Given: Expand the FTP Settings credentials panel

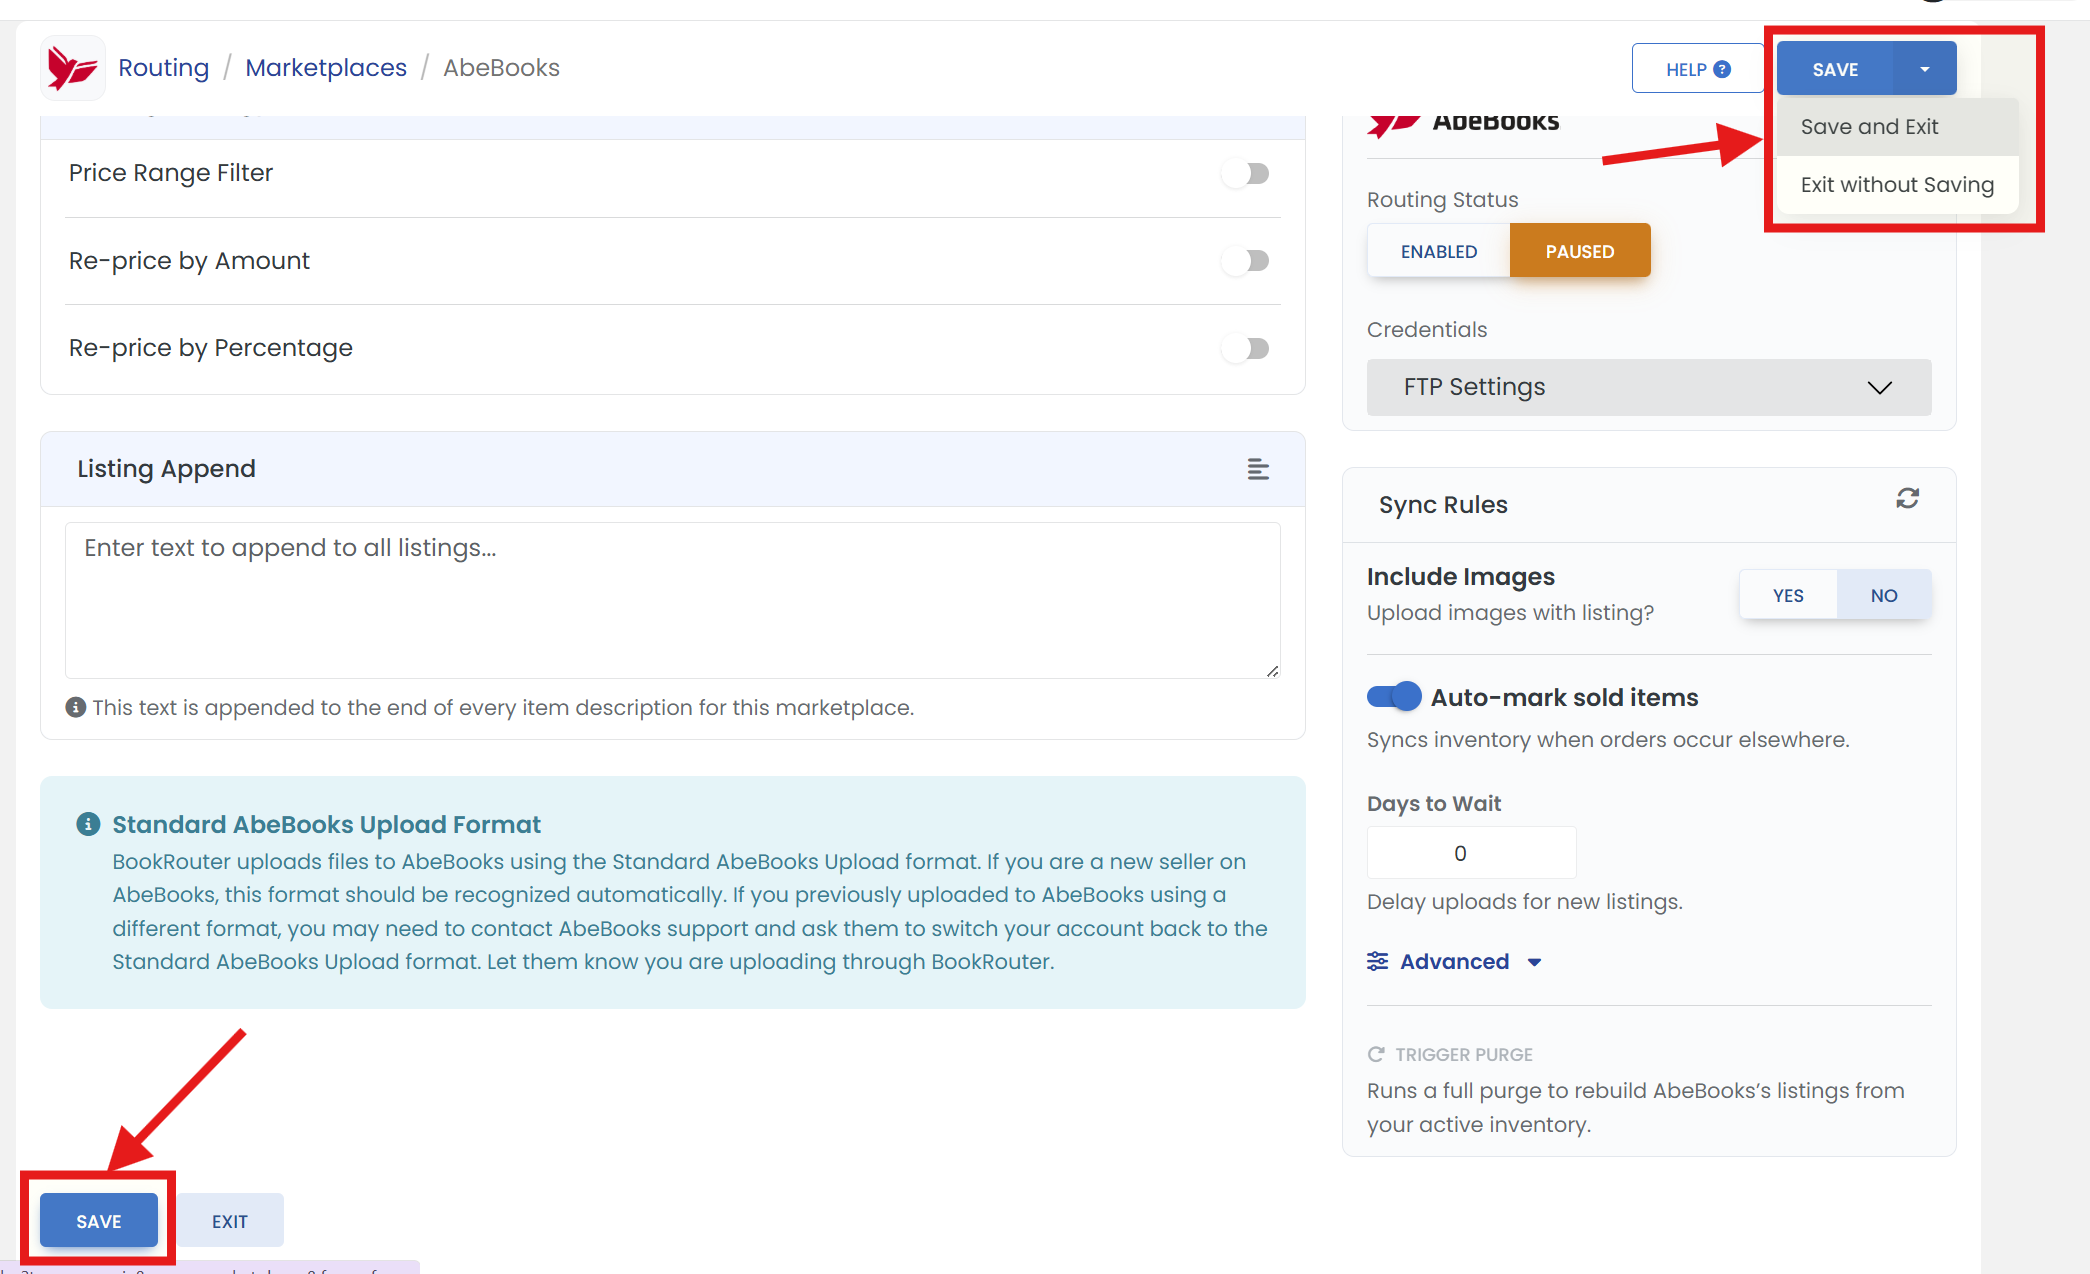Looking at the screenshot, I should coord(1649,387).
